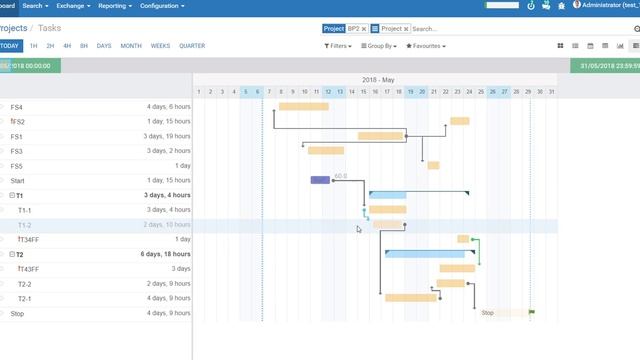Open the Favourites dropdown

pos(426,46)
